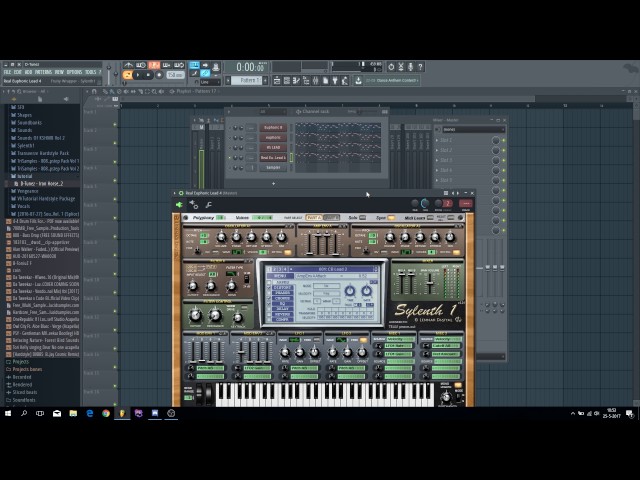Click the wrench icon in plugin wrapper
Viewport: 640px width, 480px height.
click(209, 205)
